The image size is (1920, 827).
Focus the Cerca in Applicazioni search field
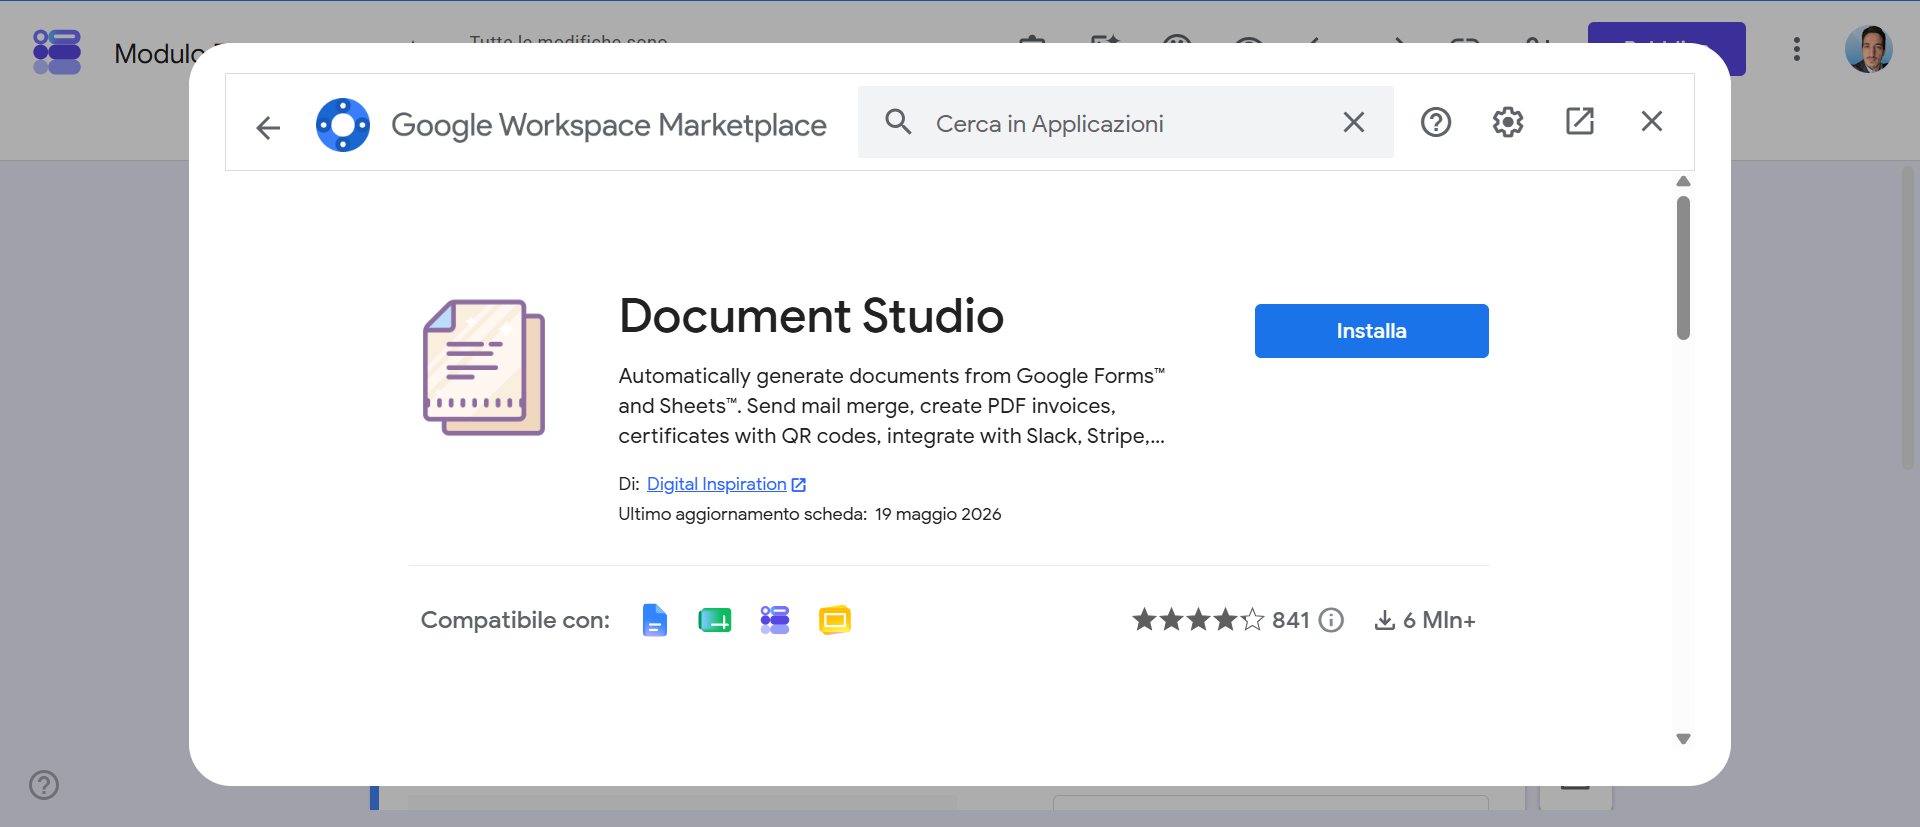1124,123
